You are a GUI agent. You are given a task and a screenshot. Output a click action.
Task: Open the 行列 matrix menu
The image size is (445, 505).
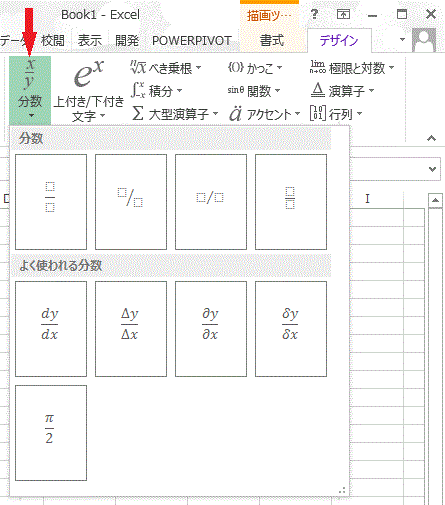(336, 114)
